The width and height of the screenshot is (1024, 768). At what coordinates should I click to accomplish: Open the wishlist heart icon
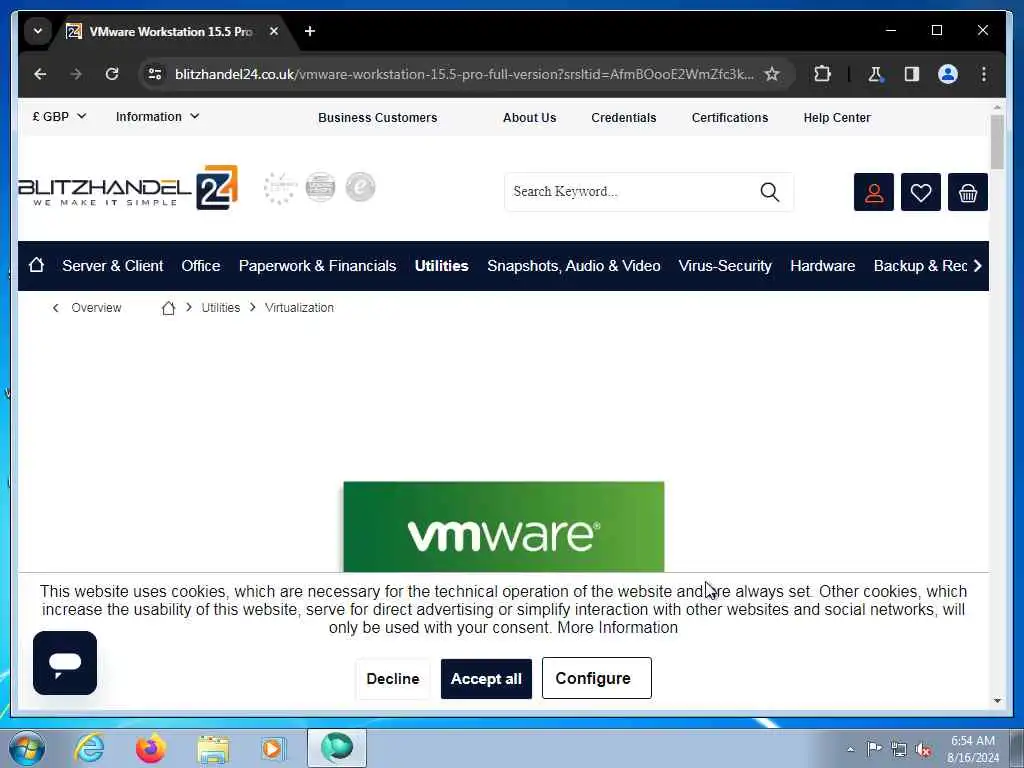(921, 192)
